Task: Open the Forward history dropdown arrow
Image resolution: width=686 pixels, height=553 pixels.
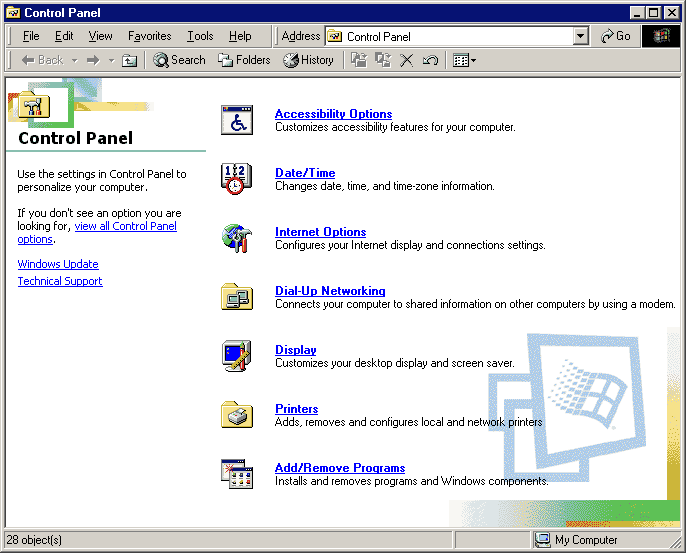Action: pos(112,60)
